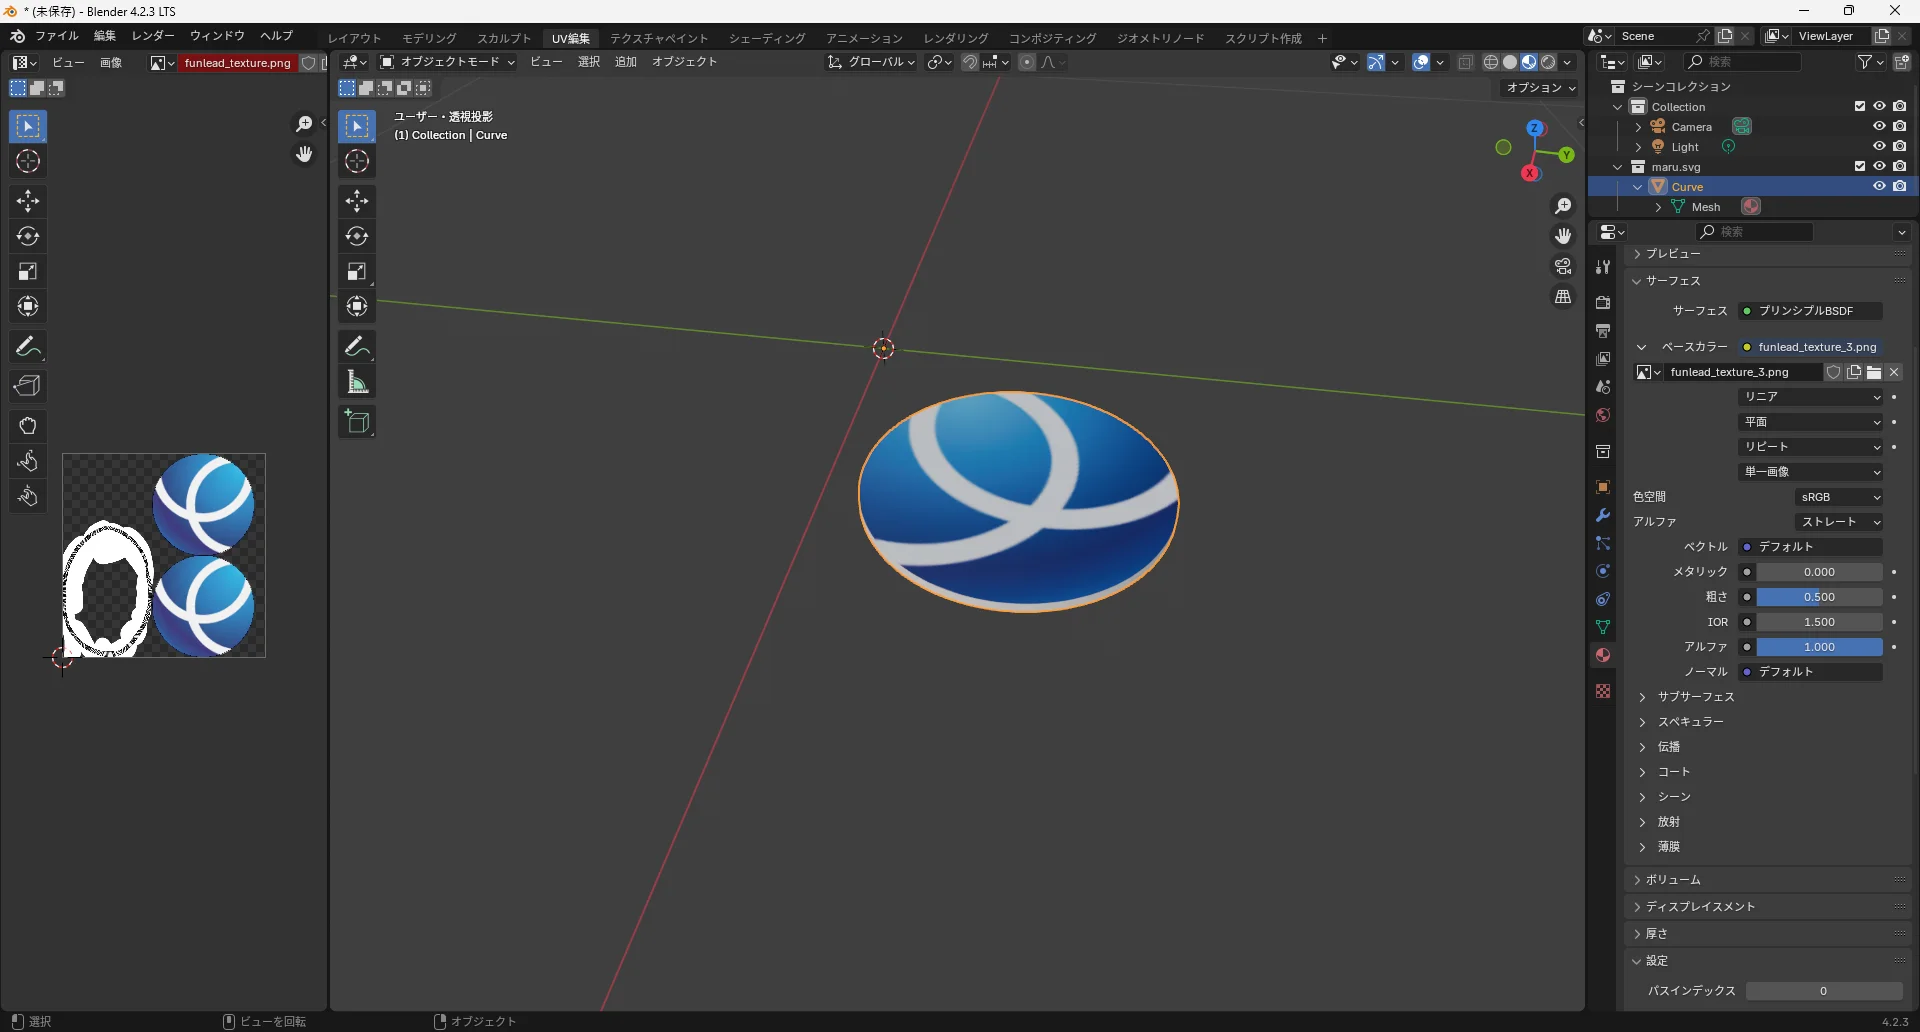Select the Add Cube tool

[357, 422]
